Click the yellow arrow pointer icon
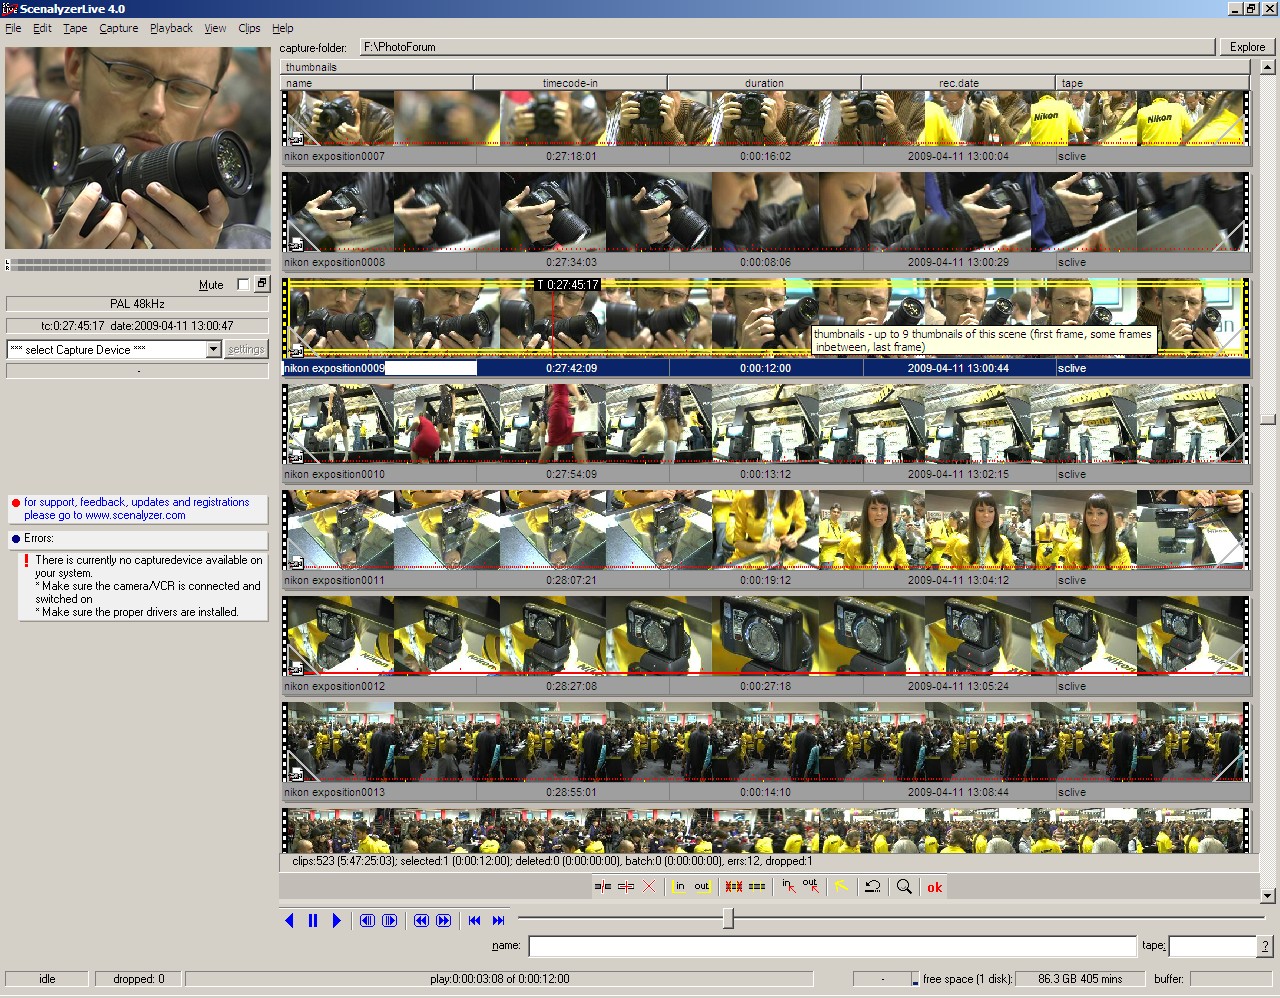 pyautogui.click(x=841, y=887)
